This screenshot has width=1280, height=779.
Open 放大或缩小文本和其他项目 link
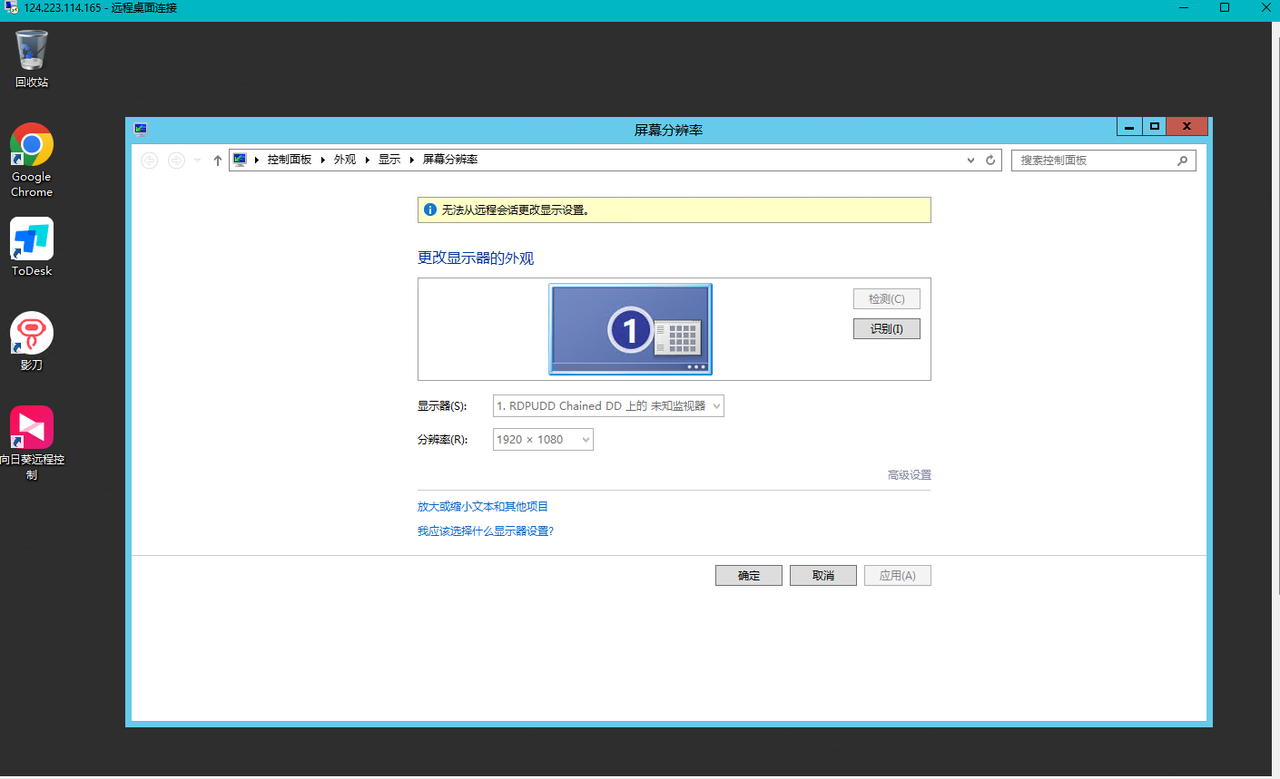pyautogui.click(x=483, y=507)
